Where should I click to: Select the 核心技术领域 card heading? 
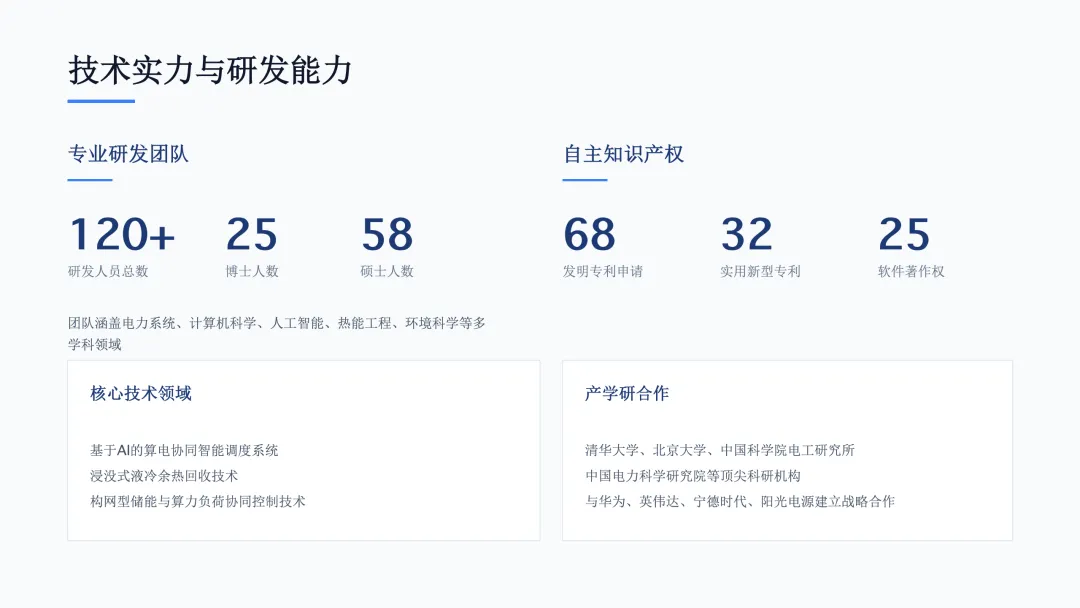pyautogui.click(x=141, y=393)
